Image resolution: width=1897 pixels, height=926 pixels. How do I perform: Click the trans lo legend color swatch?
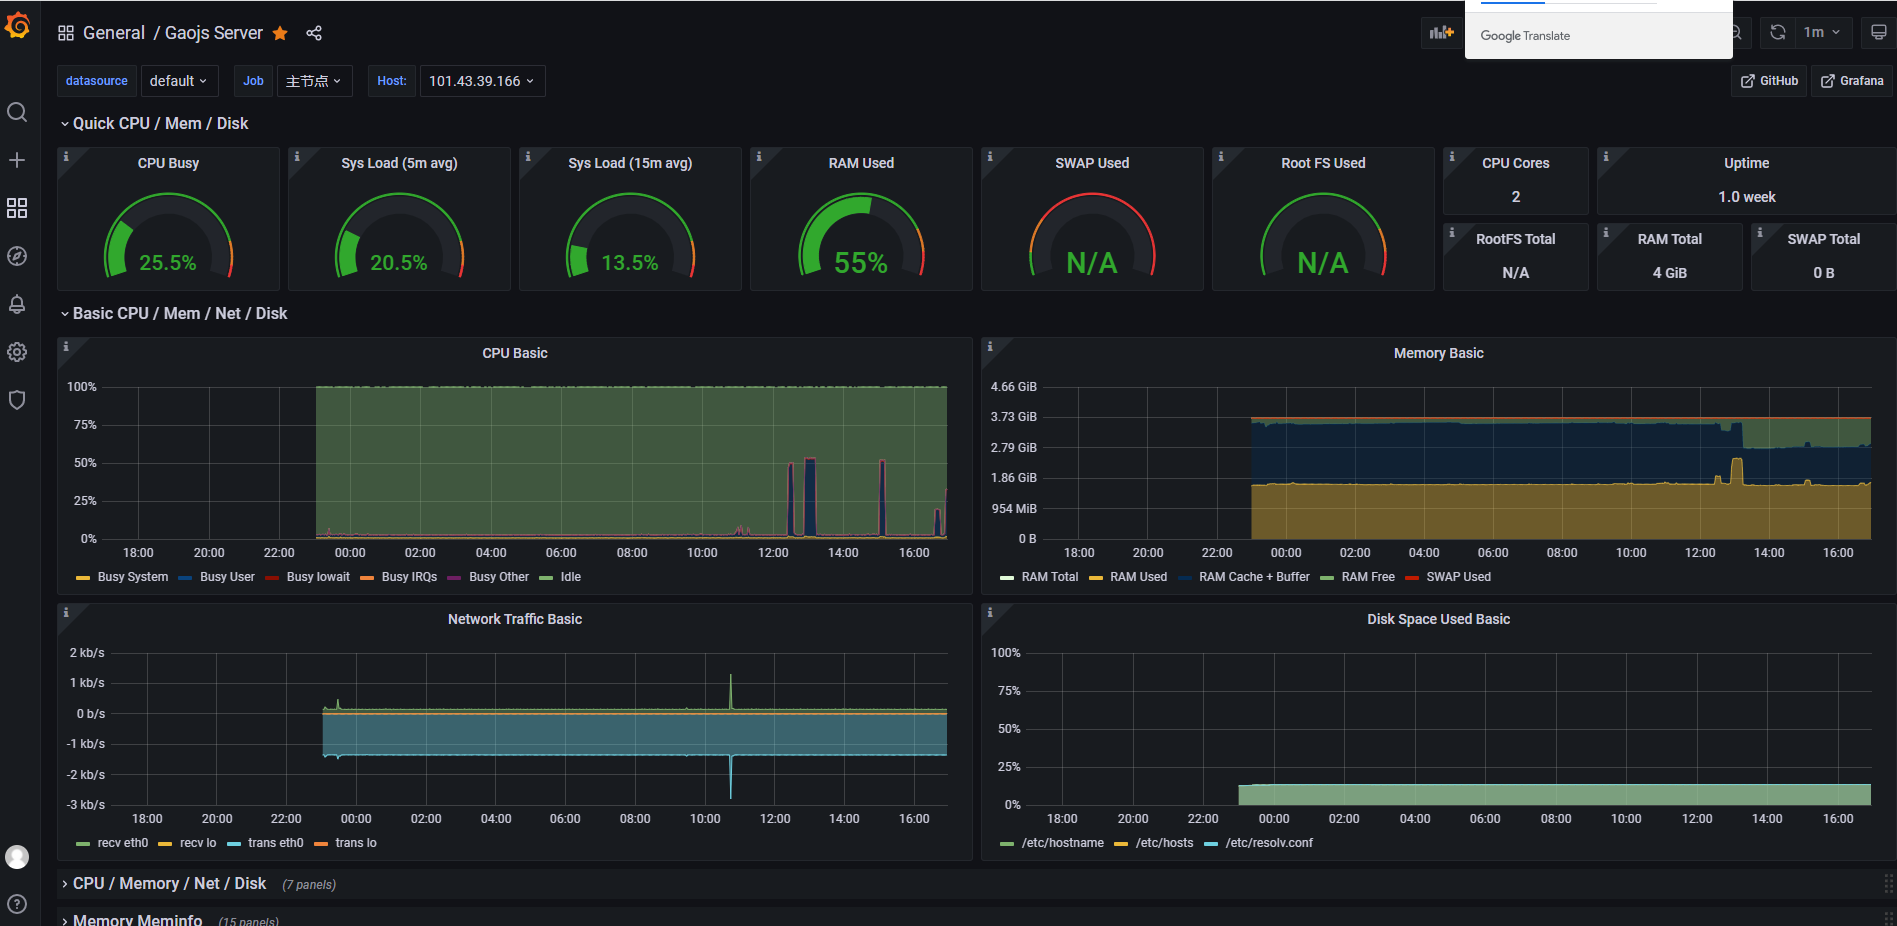tap(321, 844)
